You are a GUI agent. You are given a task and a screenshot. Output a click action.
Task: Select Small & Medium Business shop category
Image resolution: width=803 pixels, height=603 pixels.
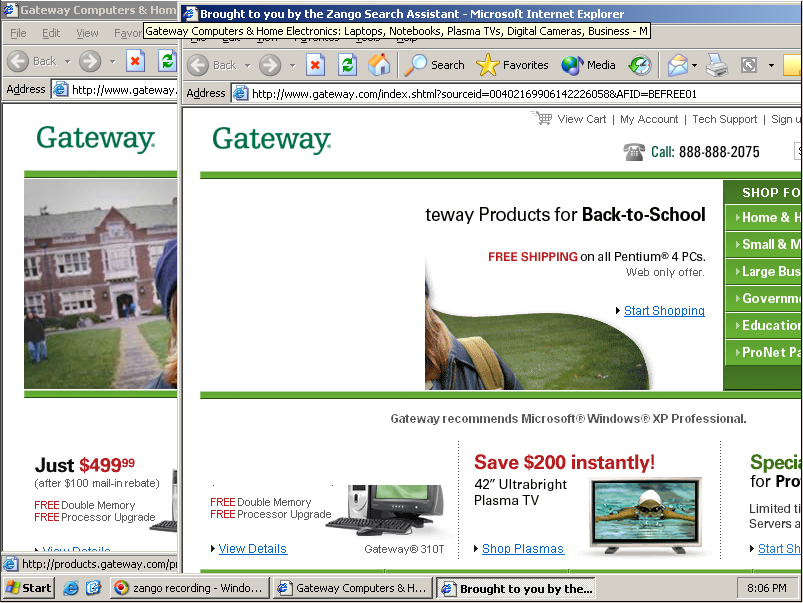764,244
